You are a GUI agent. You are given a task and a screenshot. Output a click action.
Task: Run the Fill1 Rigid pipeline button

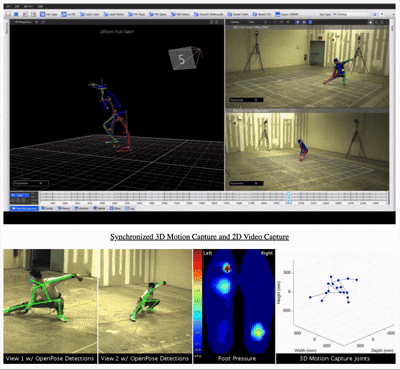[x=136, y=14]
